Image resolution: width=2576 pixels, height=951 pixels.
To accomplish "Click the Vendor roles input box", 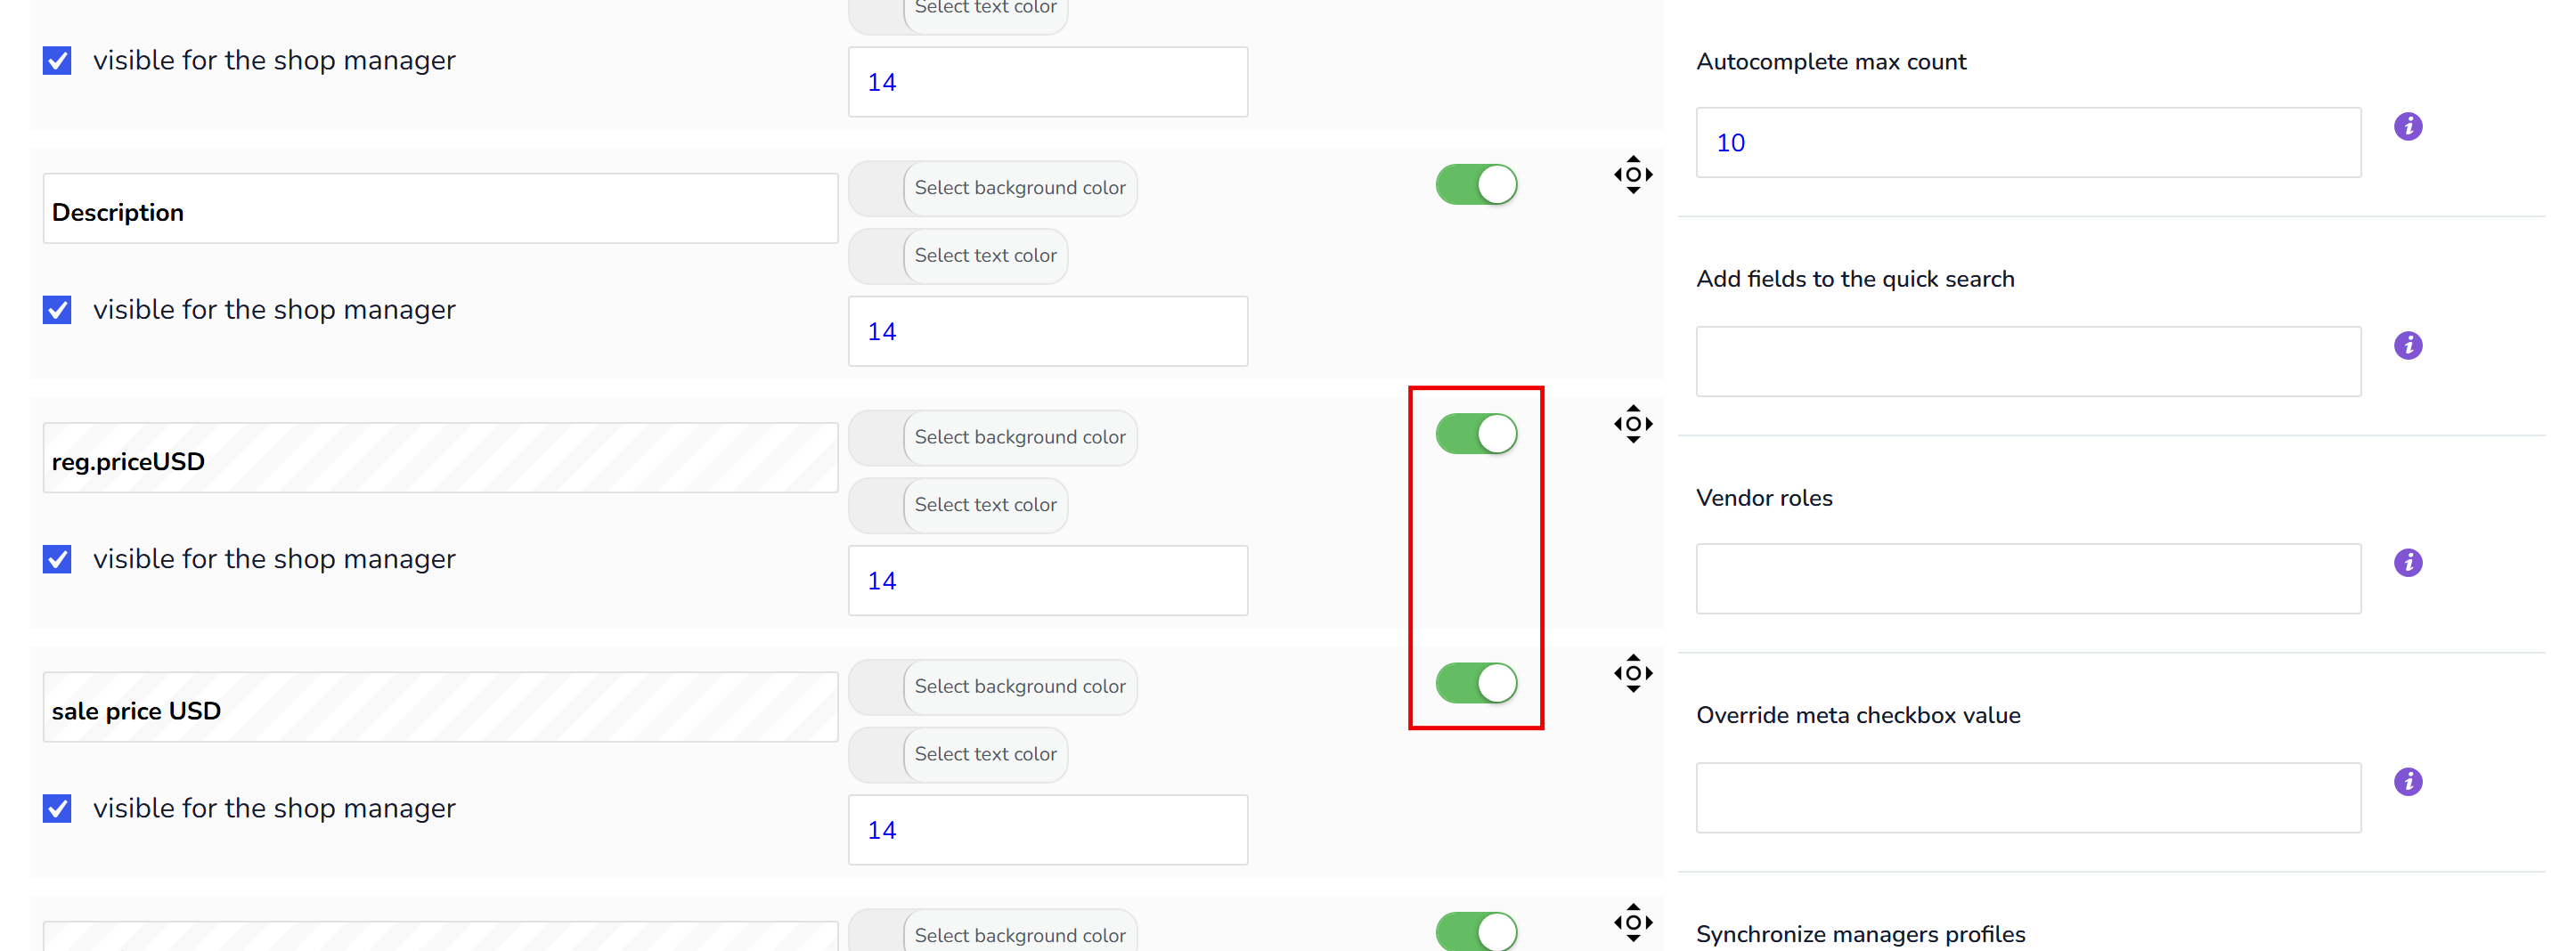I will tap(2028, 579).
